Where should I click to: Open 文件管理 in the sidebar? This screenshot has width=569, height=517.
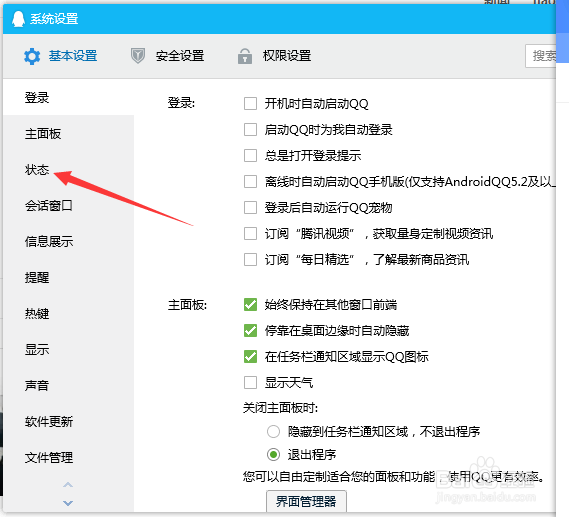point(49,457)
